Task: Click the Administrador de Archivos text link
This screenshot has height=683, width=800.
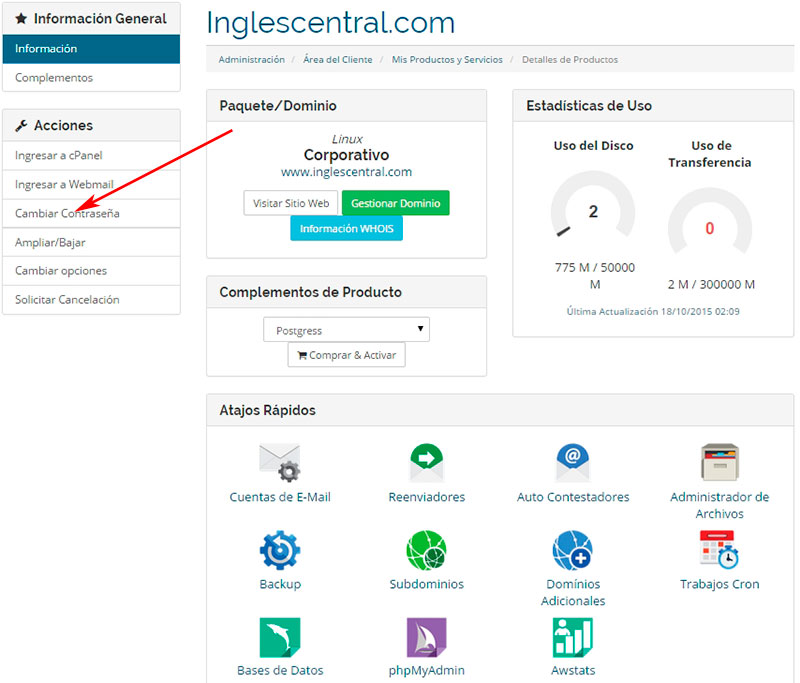Action: (719, 505)
